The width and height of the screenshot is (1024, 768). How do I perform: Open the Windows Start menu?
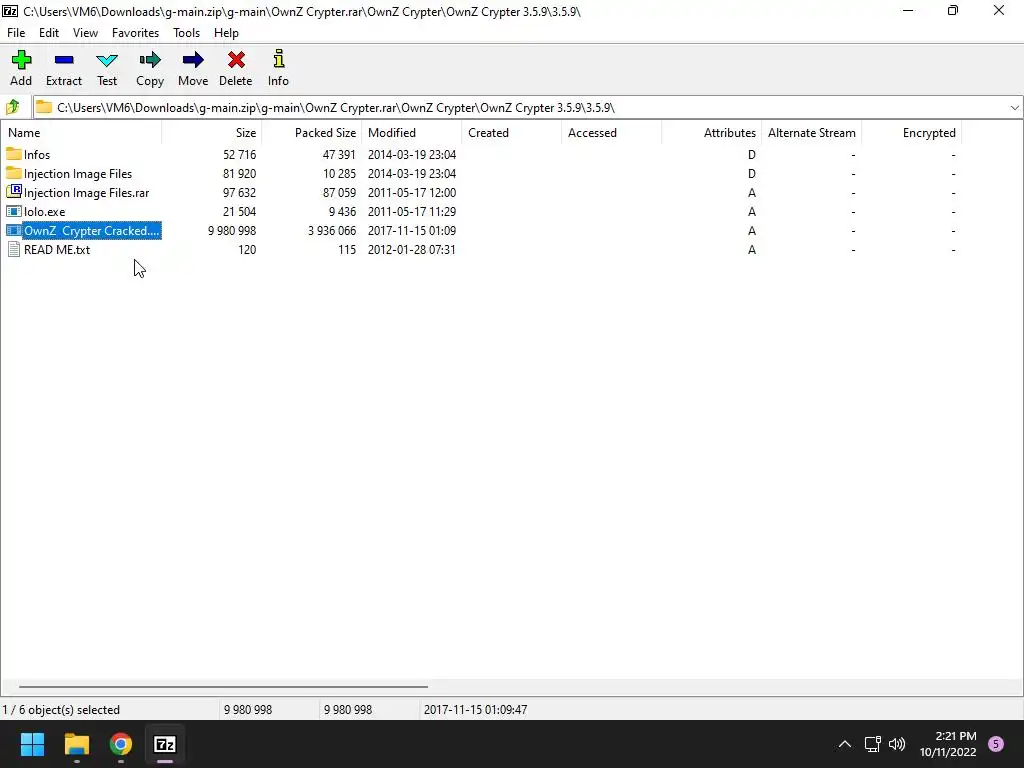pyautogui.click(x=32, y=744)
